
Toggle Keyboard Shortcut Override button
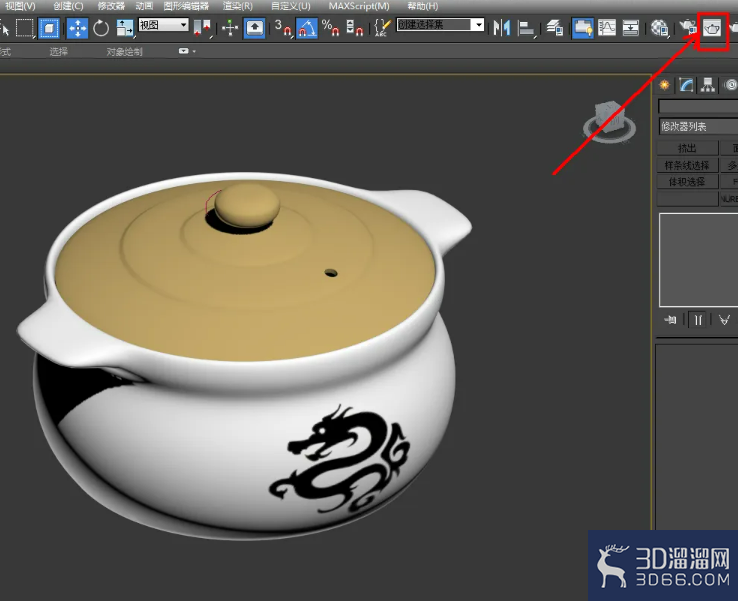(255, 28)
